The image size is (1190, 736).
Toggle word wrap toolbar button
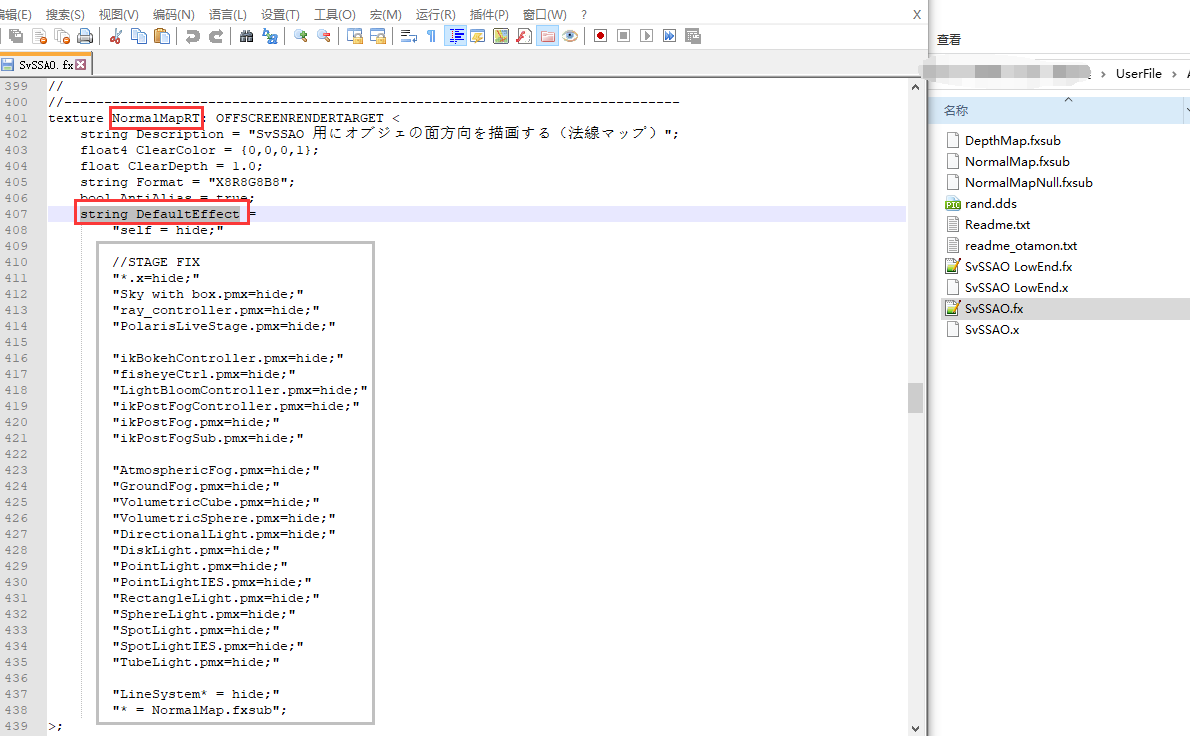coord(408,36)
